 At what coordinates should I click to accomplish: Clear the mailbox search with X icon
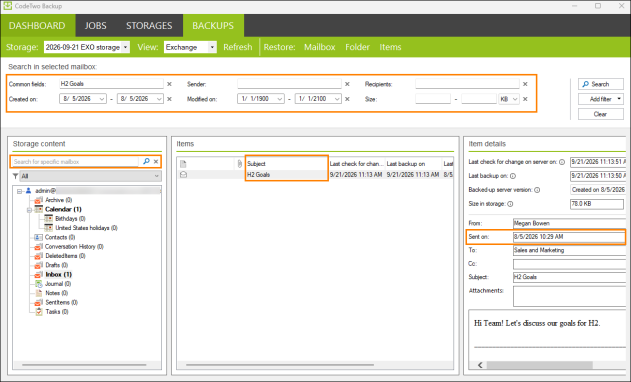(x=156, y=161)
